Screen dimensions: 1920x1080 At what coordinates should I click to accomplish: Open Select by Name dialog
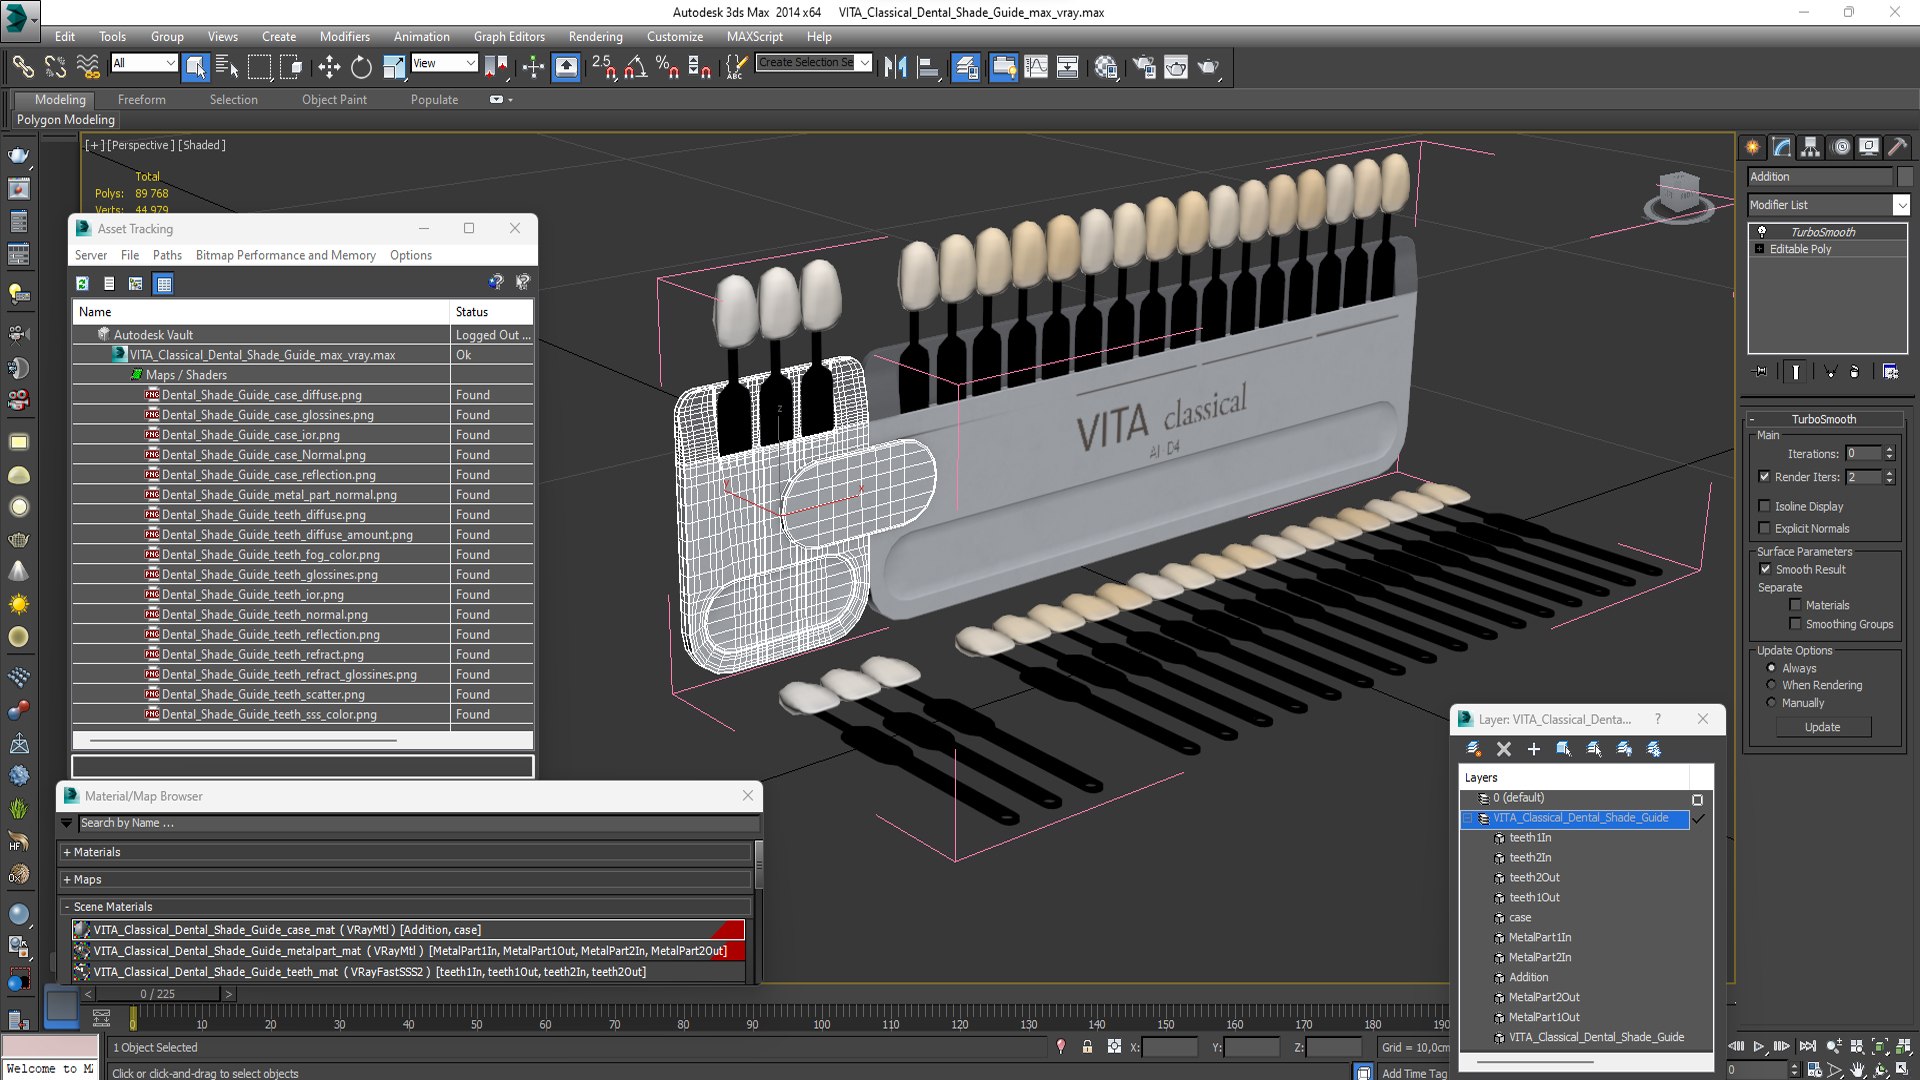click(227, 67)
